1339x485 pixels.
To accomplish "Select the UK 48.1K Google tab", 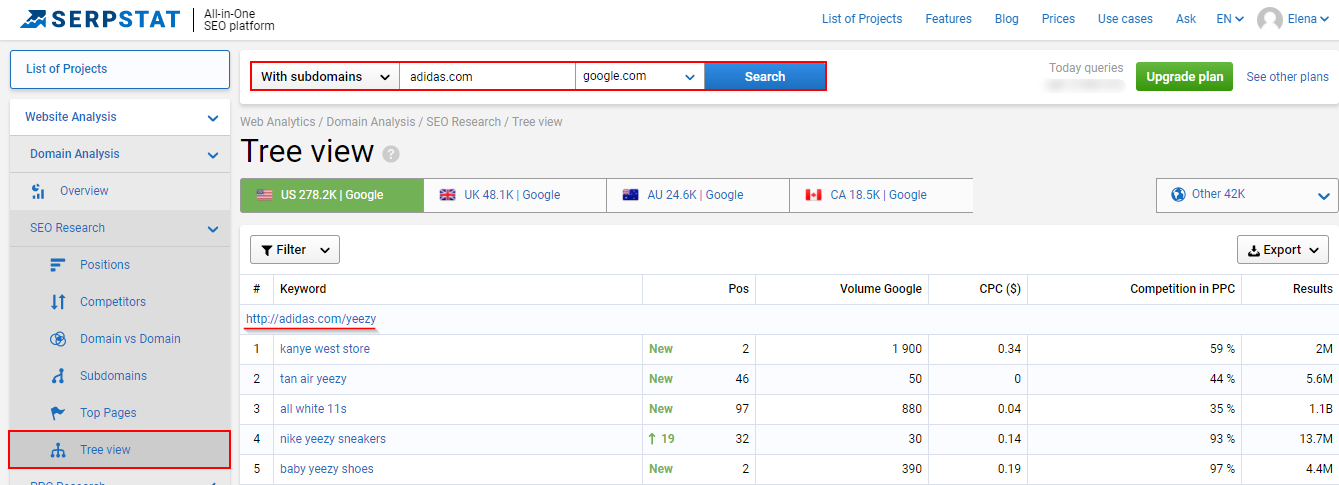I will [515, 195].
